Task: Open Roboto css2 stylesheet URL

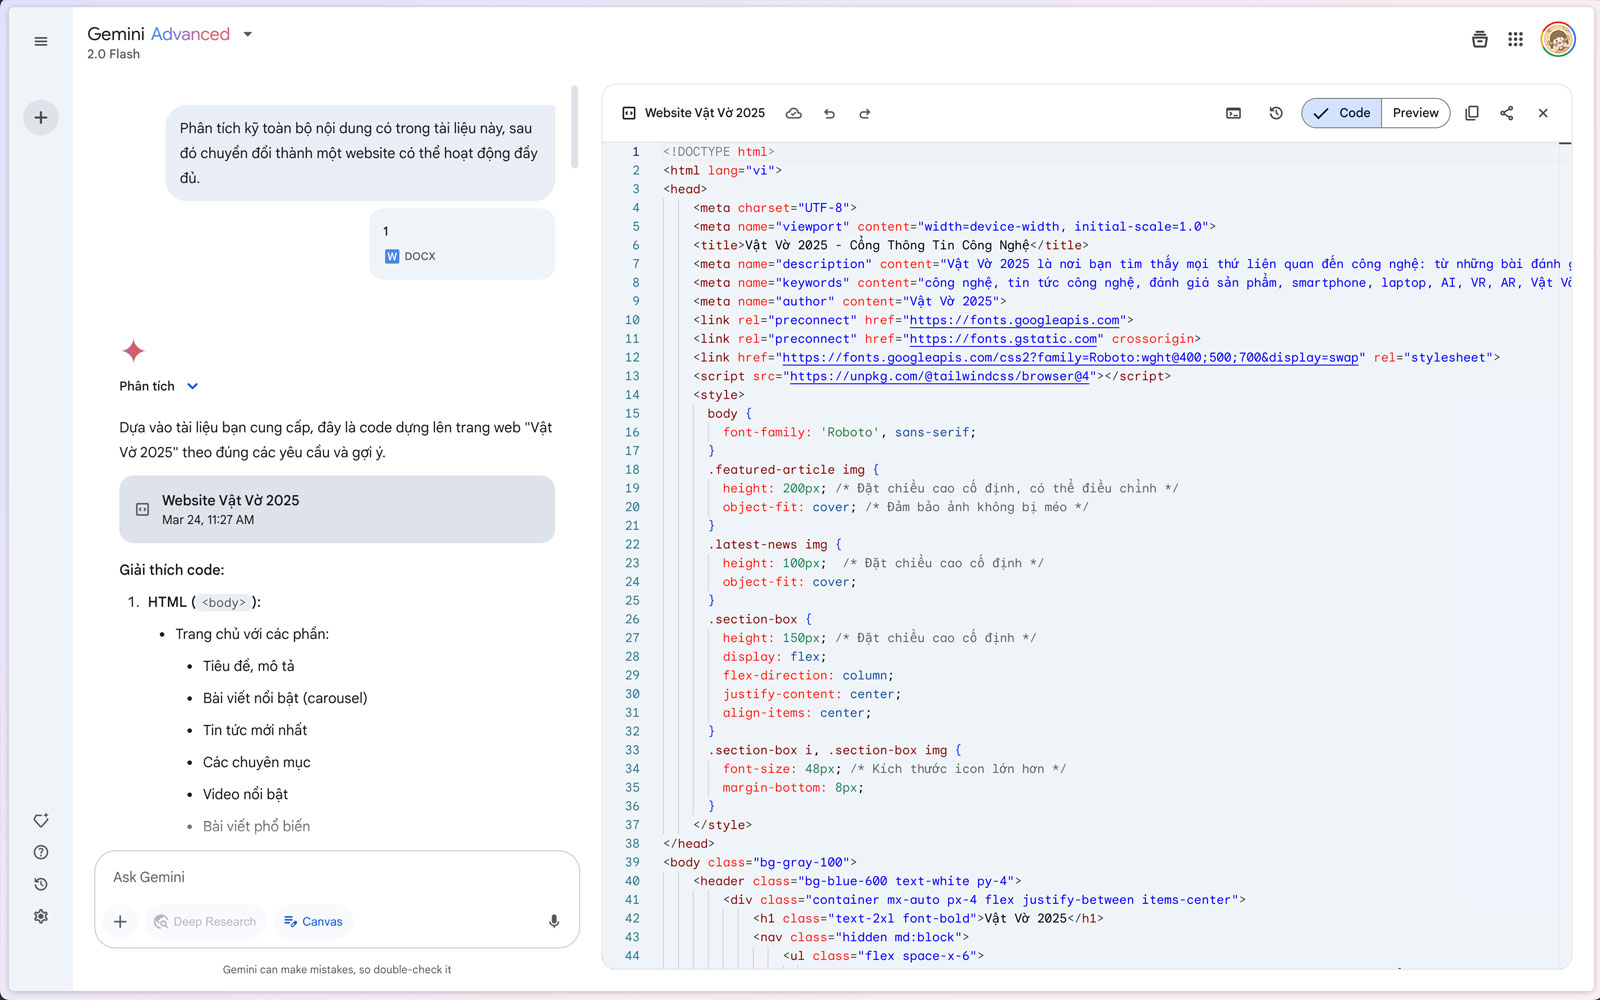Action: 1071,357
